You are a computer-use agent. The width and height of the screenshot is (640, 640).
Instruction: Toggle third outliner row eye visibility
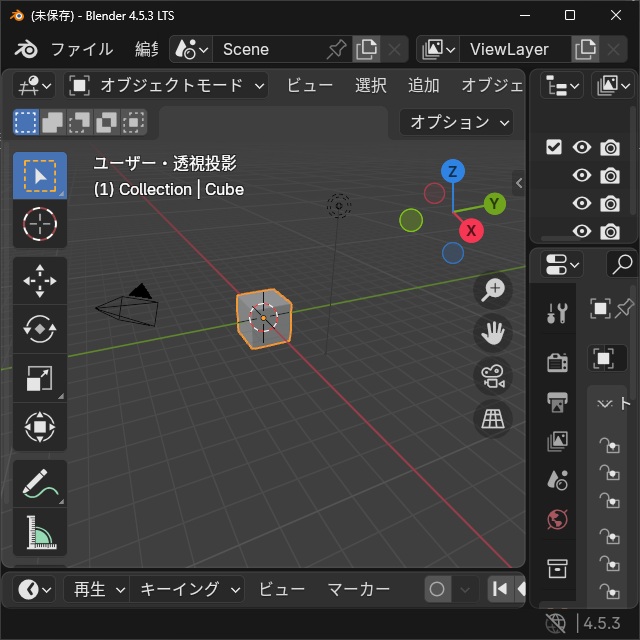[x=582, y=203]
